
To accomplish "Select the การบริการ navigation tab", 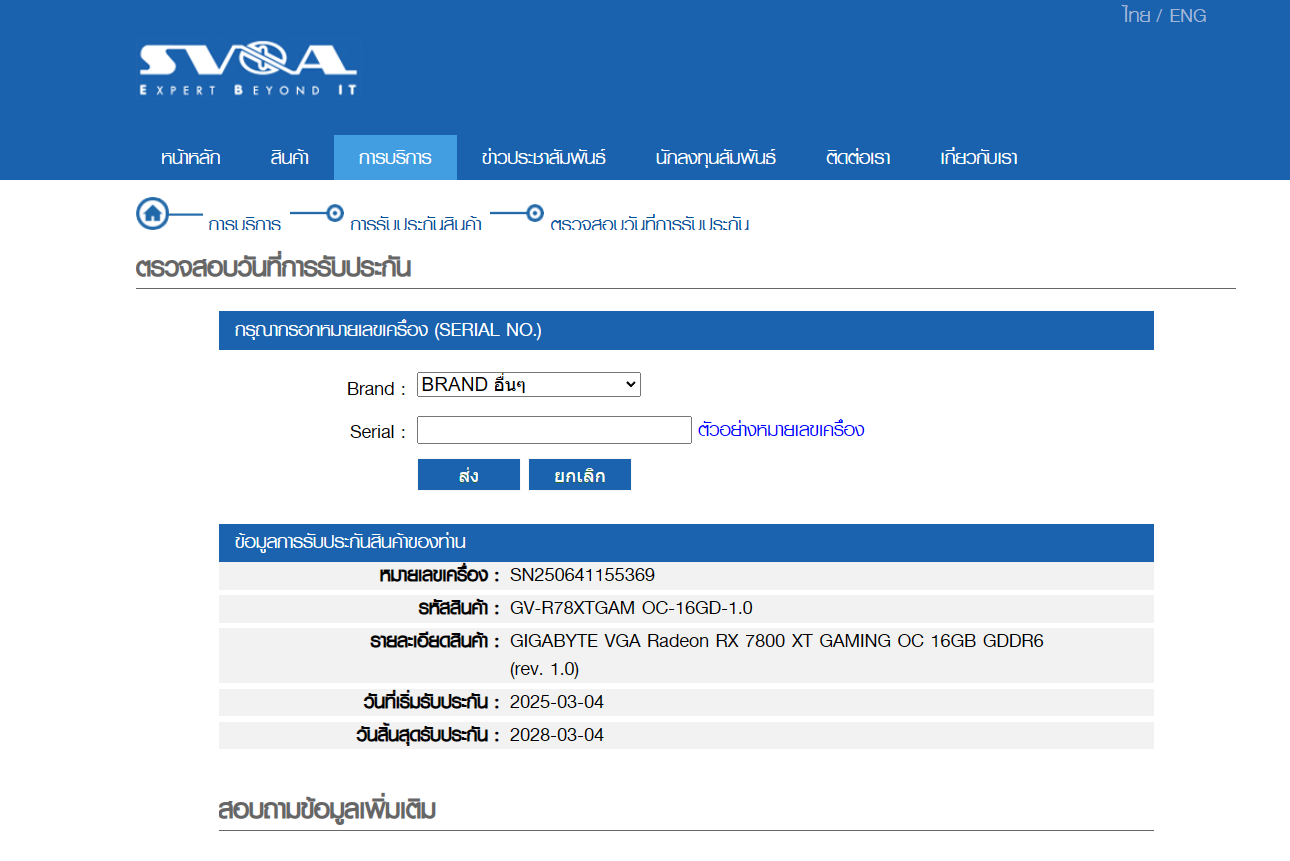I will (395, 158).
